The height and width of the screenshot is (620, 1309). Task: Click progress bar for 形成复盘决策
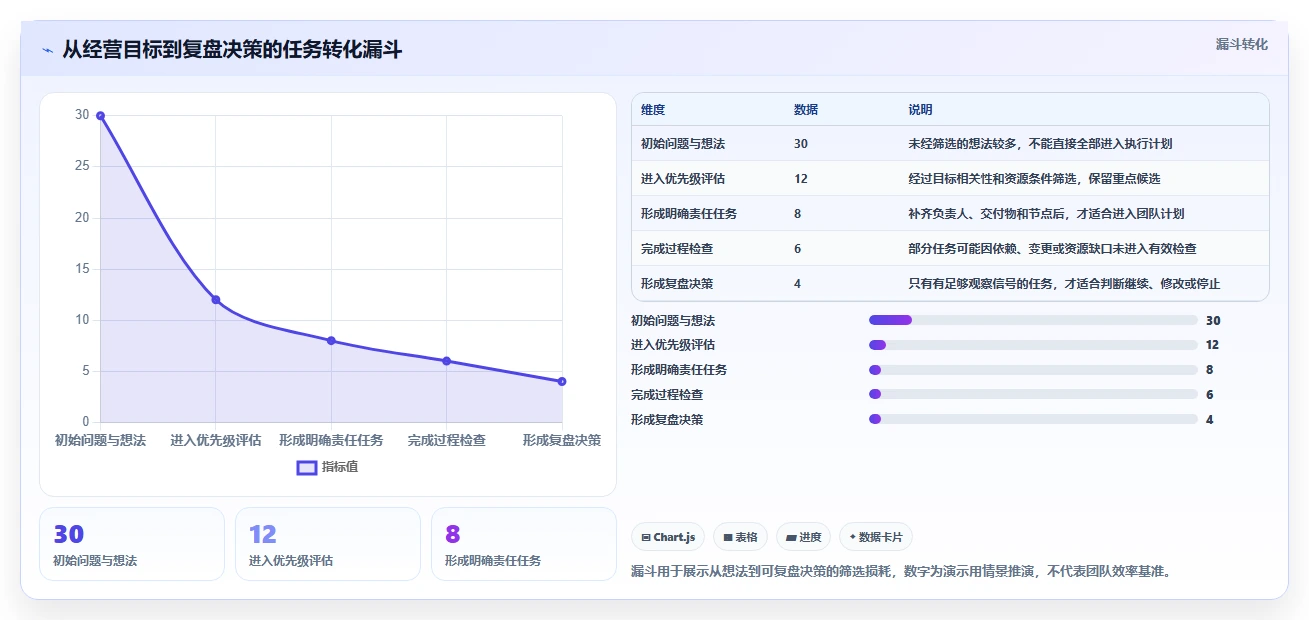pyautogui.click(x=1033, y=419)
